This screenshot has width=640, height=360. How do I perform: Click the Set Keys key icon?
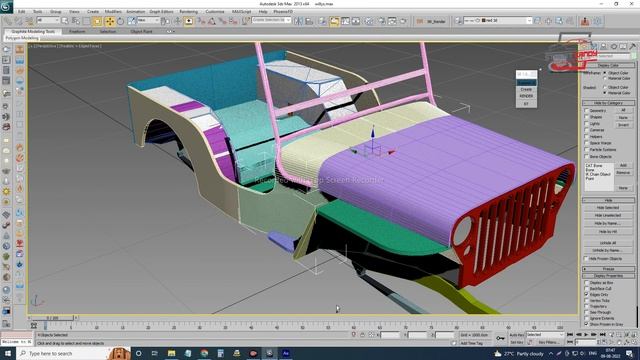[x=500, y=338]
